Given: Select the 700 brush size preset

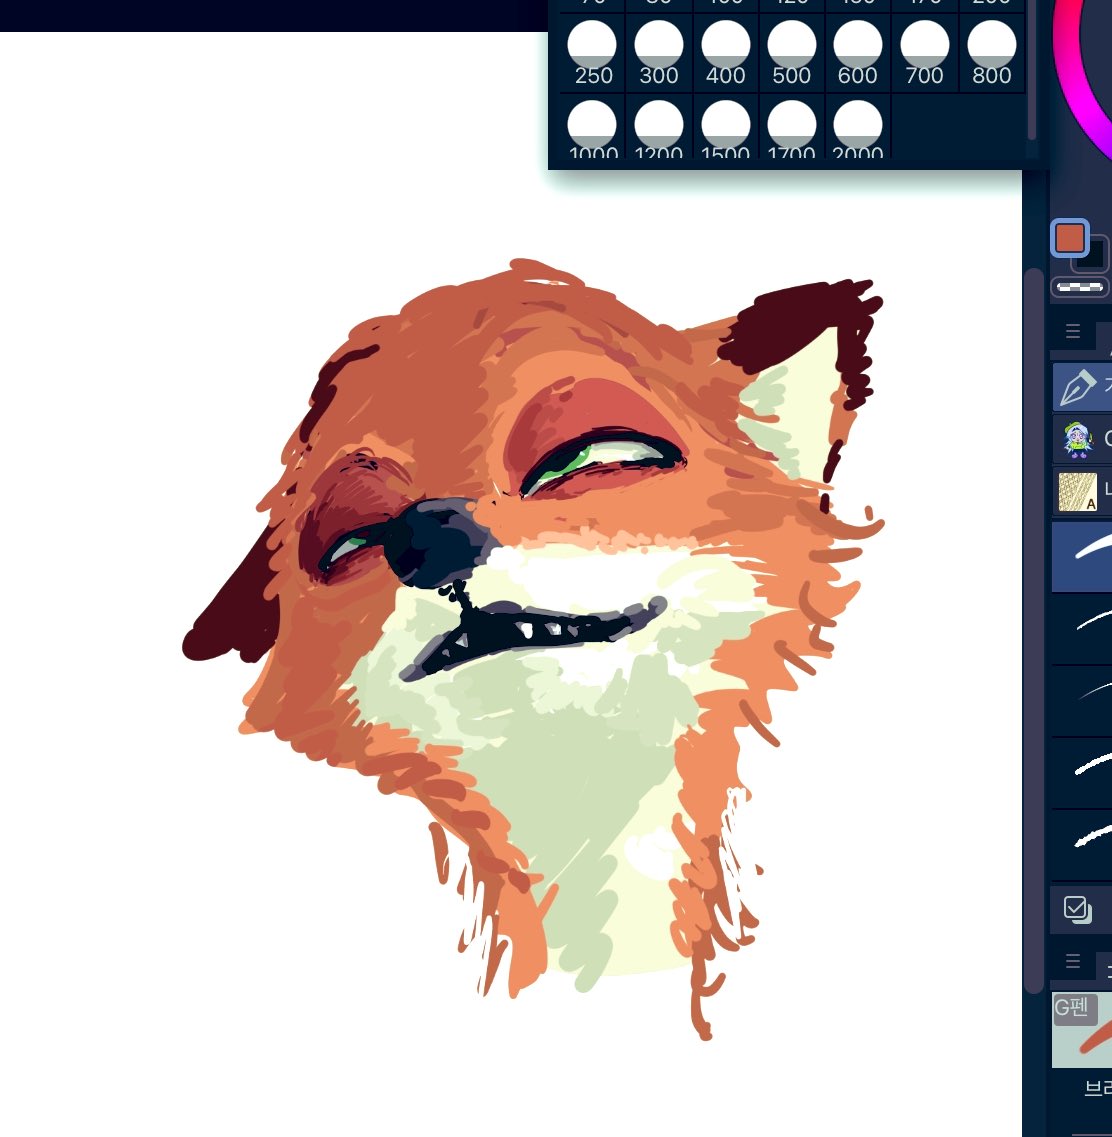Looking at the screenshot, I should (924, 53).
